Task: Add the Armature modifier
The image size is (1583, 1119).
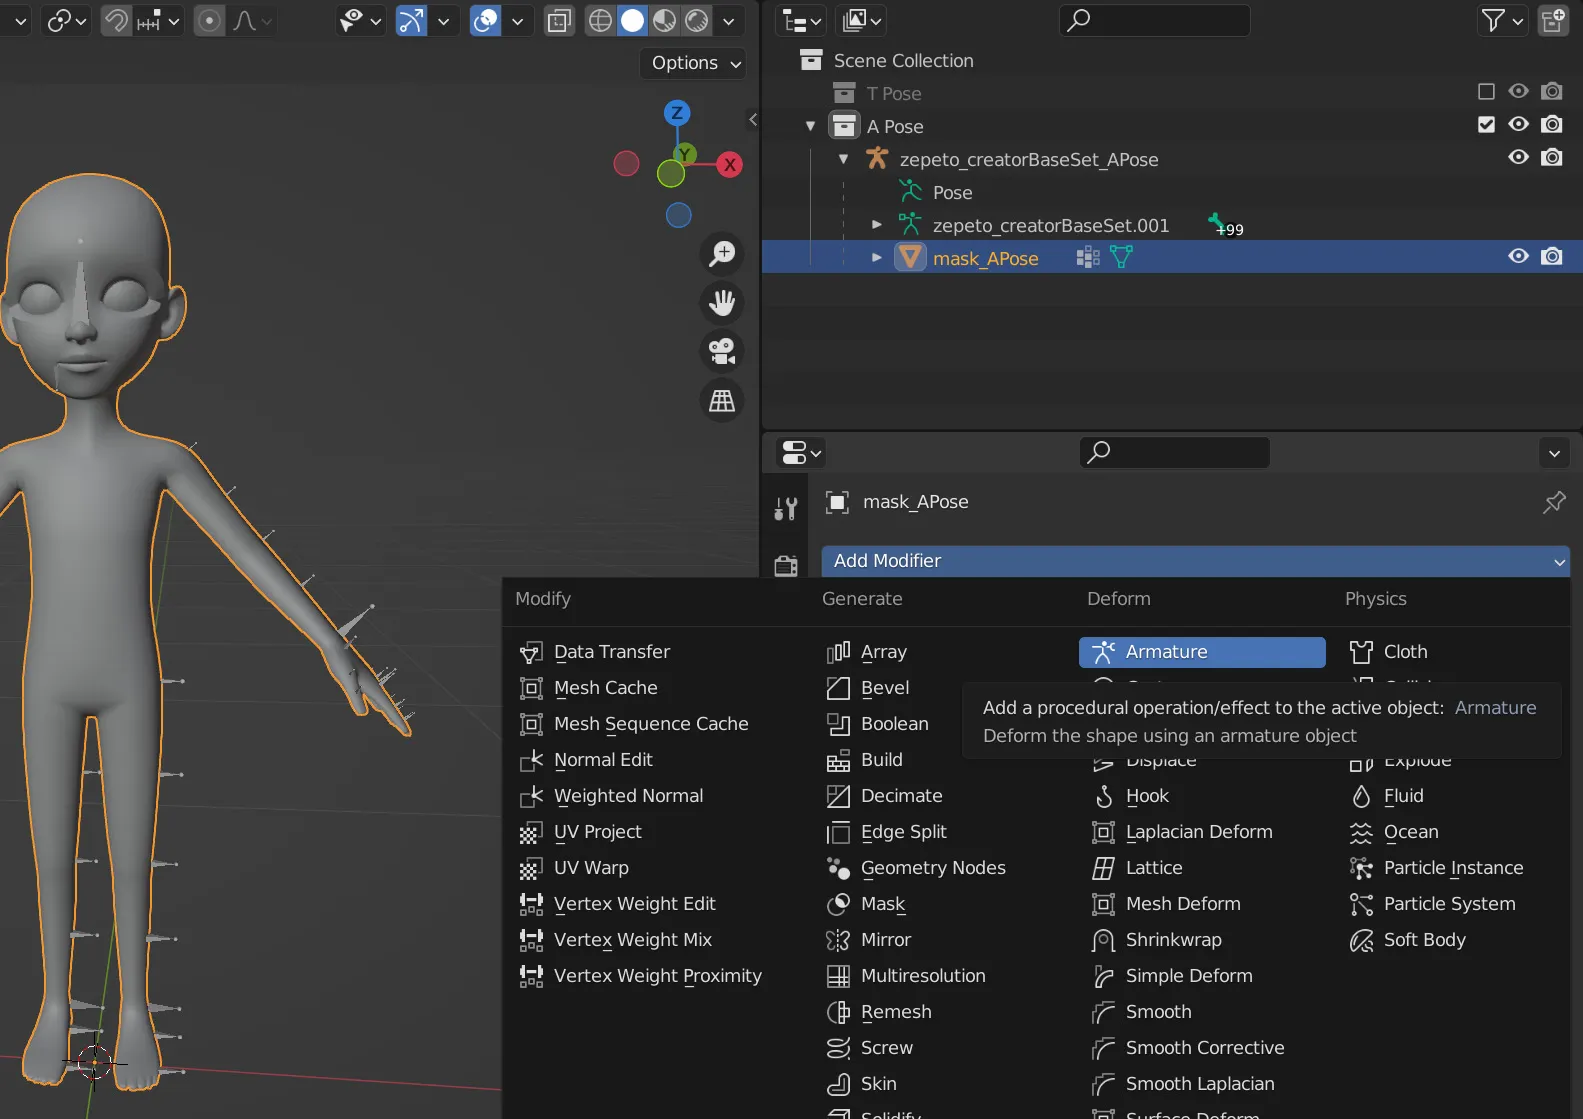Action: (x=1202, y=652)
